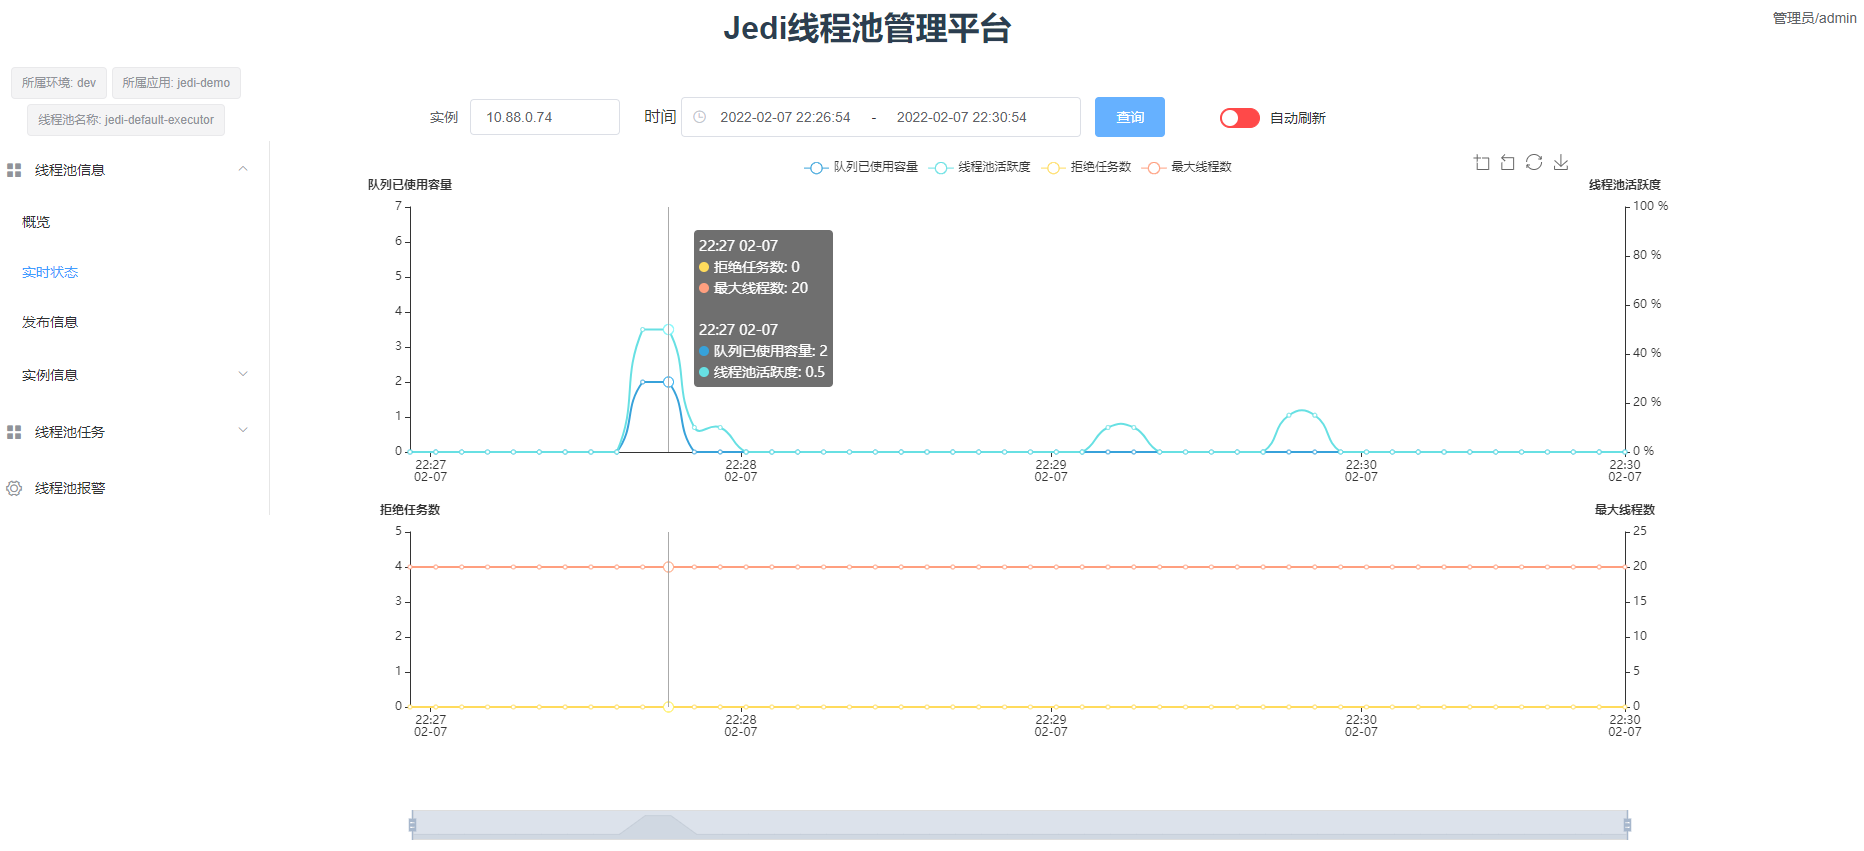Image resolution: width=1864 pixels, height=851 pixels.
Task: Click the gear icon beside 线程池报警
Action: [14, 488]
